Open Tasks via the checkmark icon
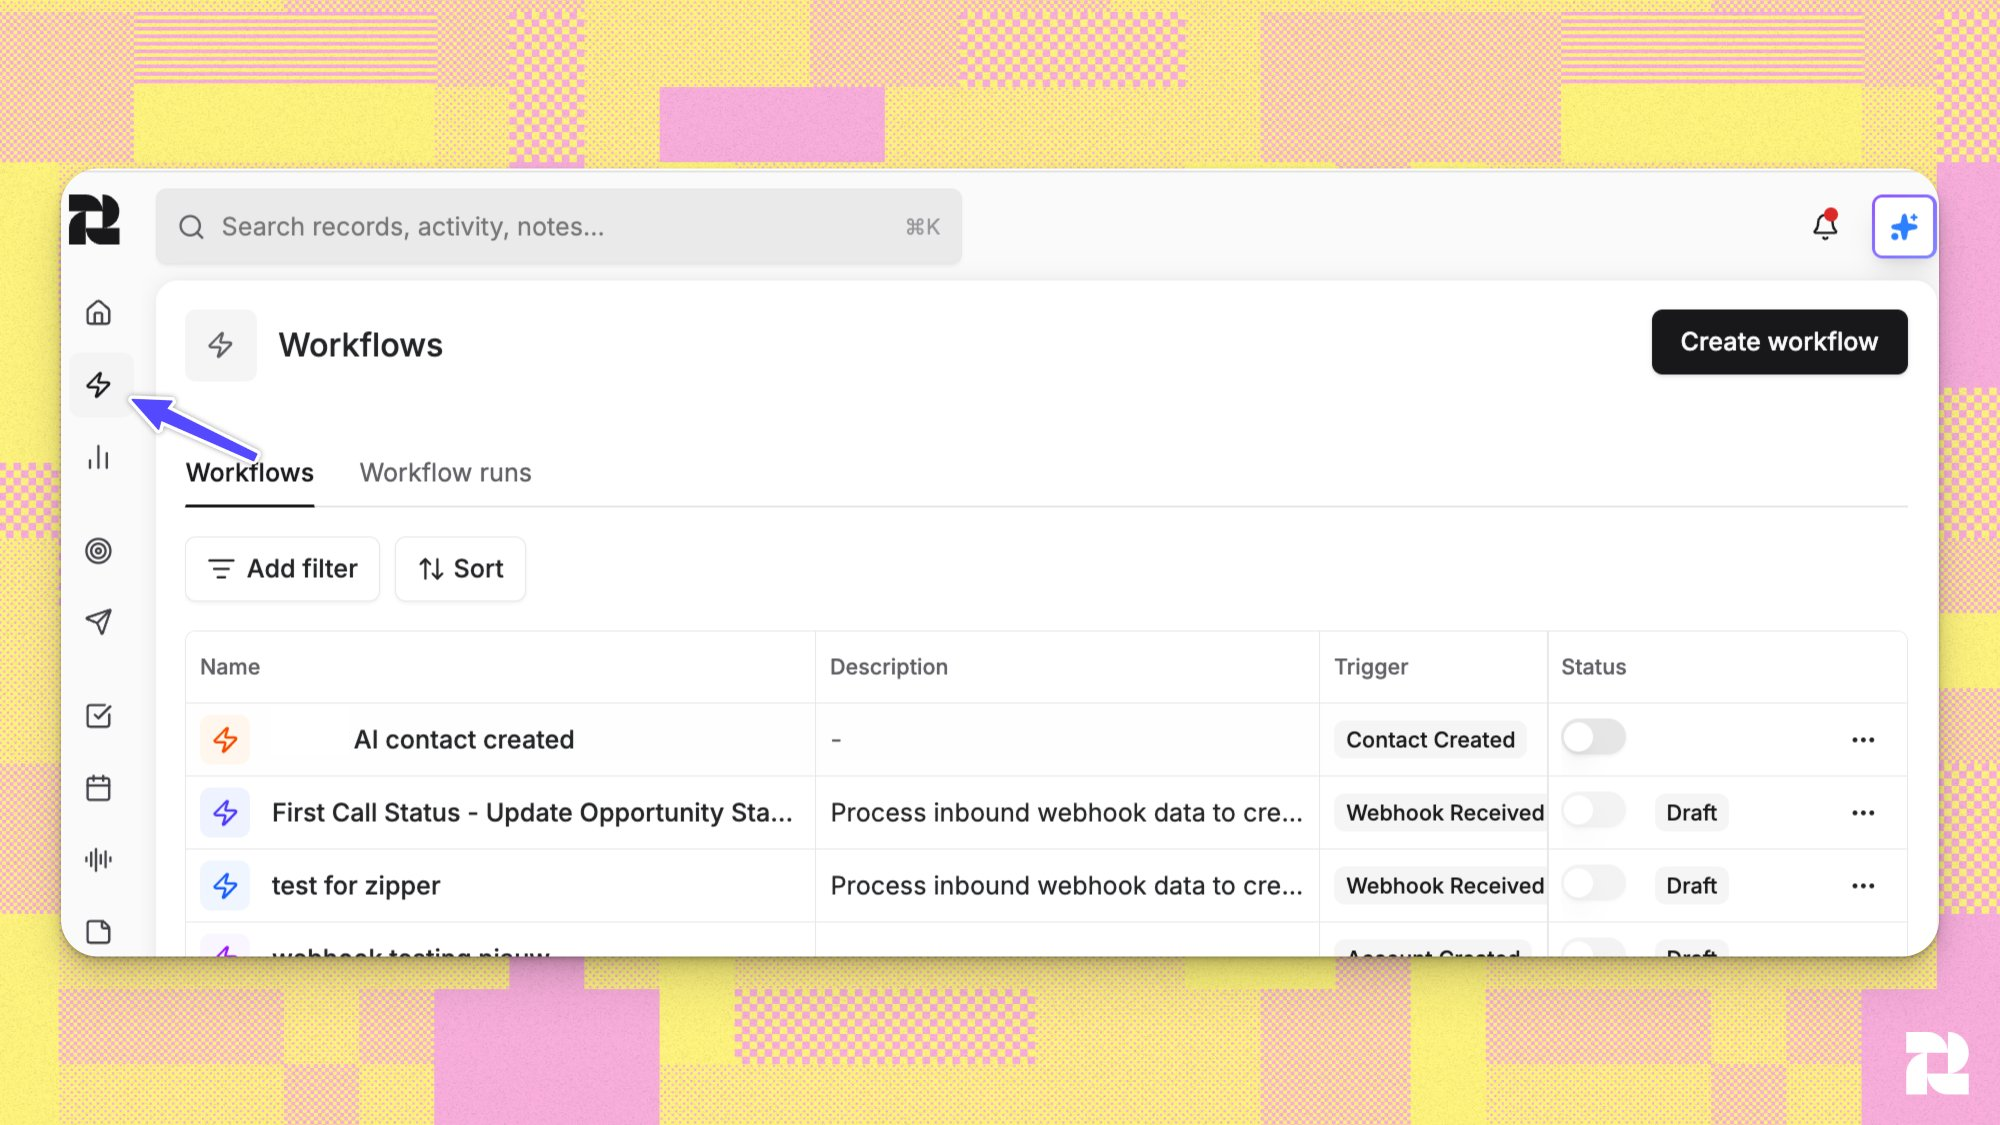Viewport: 2000px width, 1125px height. click(99, 716)
